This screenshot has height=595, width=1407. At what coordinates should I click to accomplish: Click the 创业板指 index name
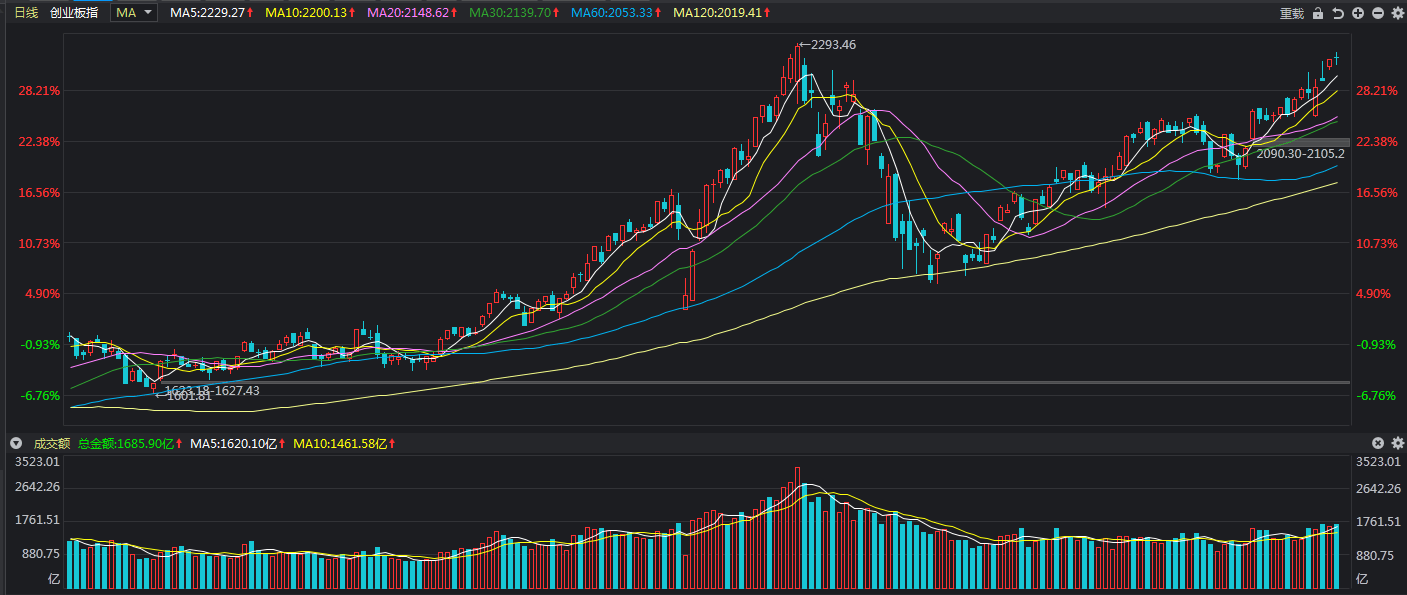click(x=74, y=13)
